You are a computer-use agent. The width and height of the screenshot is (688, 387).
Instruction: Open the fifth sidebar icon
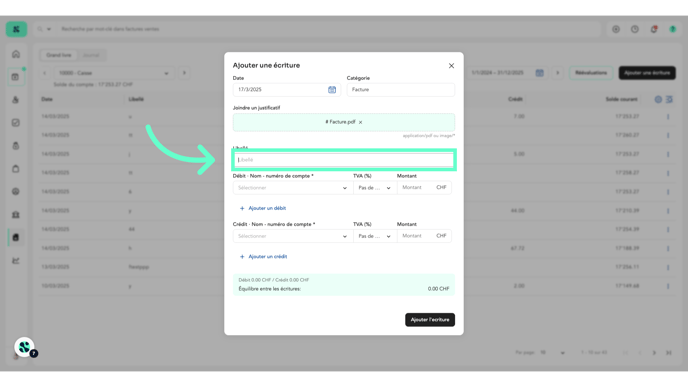(x=16, y=146)
